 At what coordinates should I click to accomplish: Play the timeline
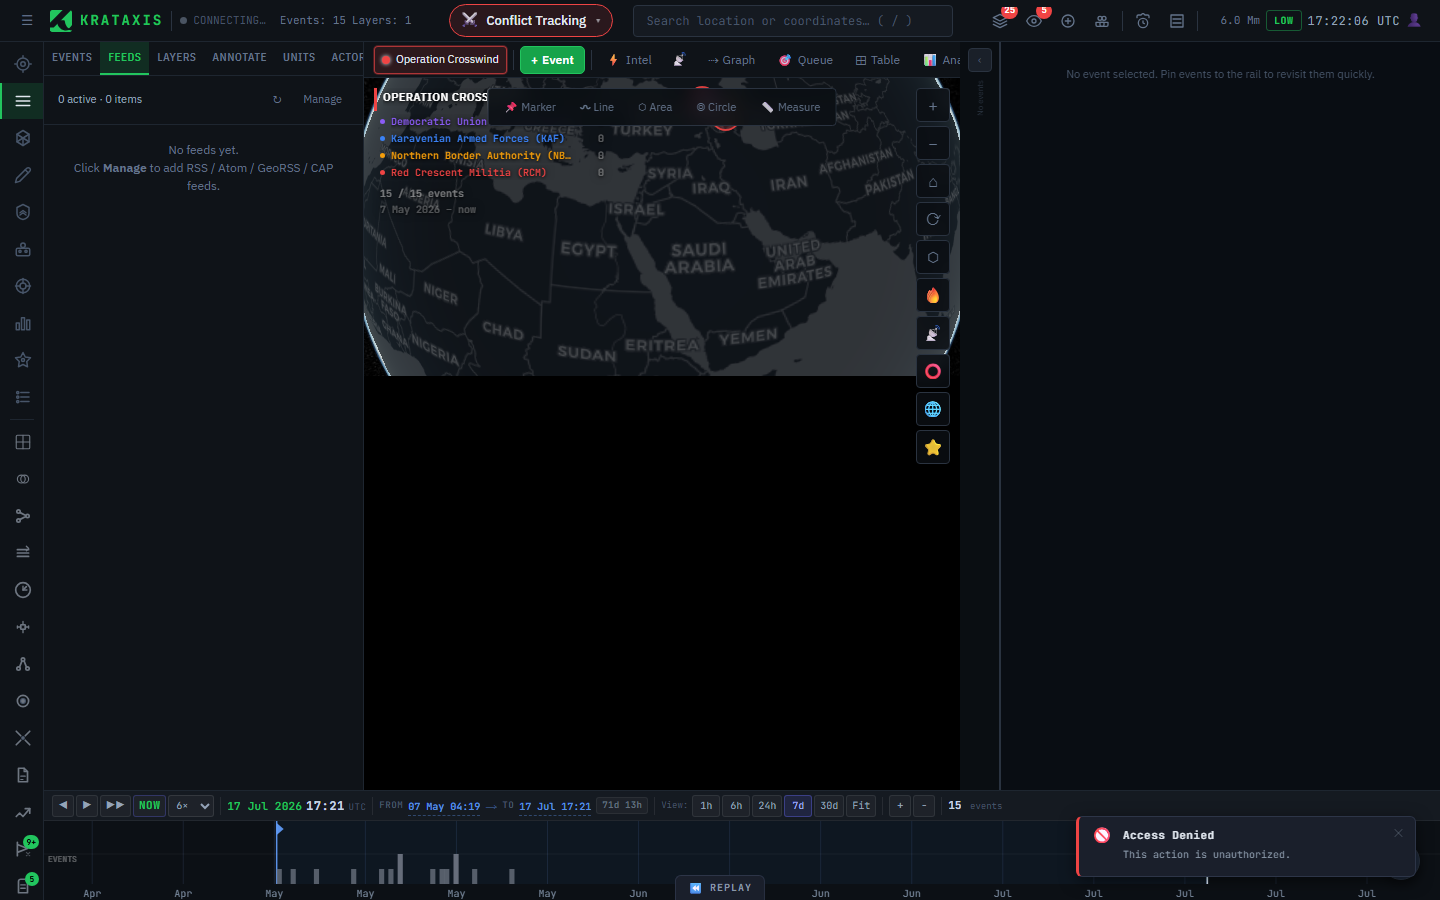[x=87, y=805]
